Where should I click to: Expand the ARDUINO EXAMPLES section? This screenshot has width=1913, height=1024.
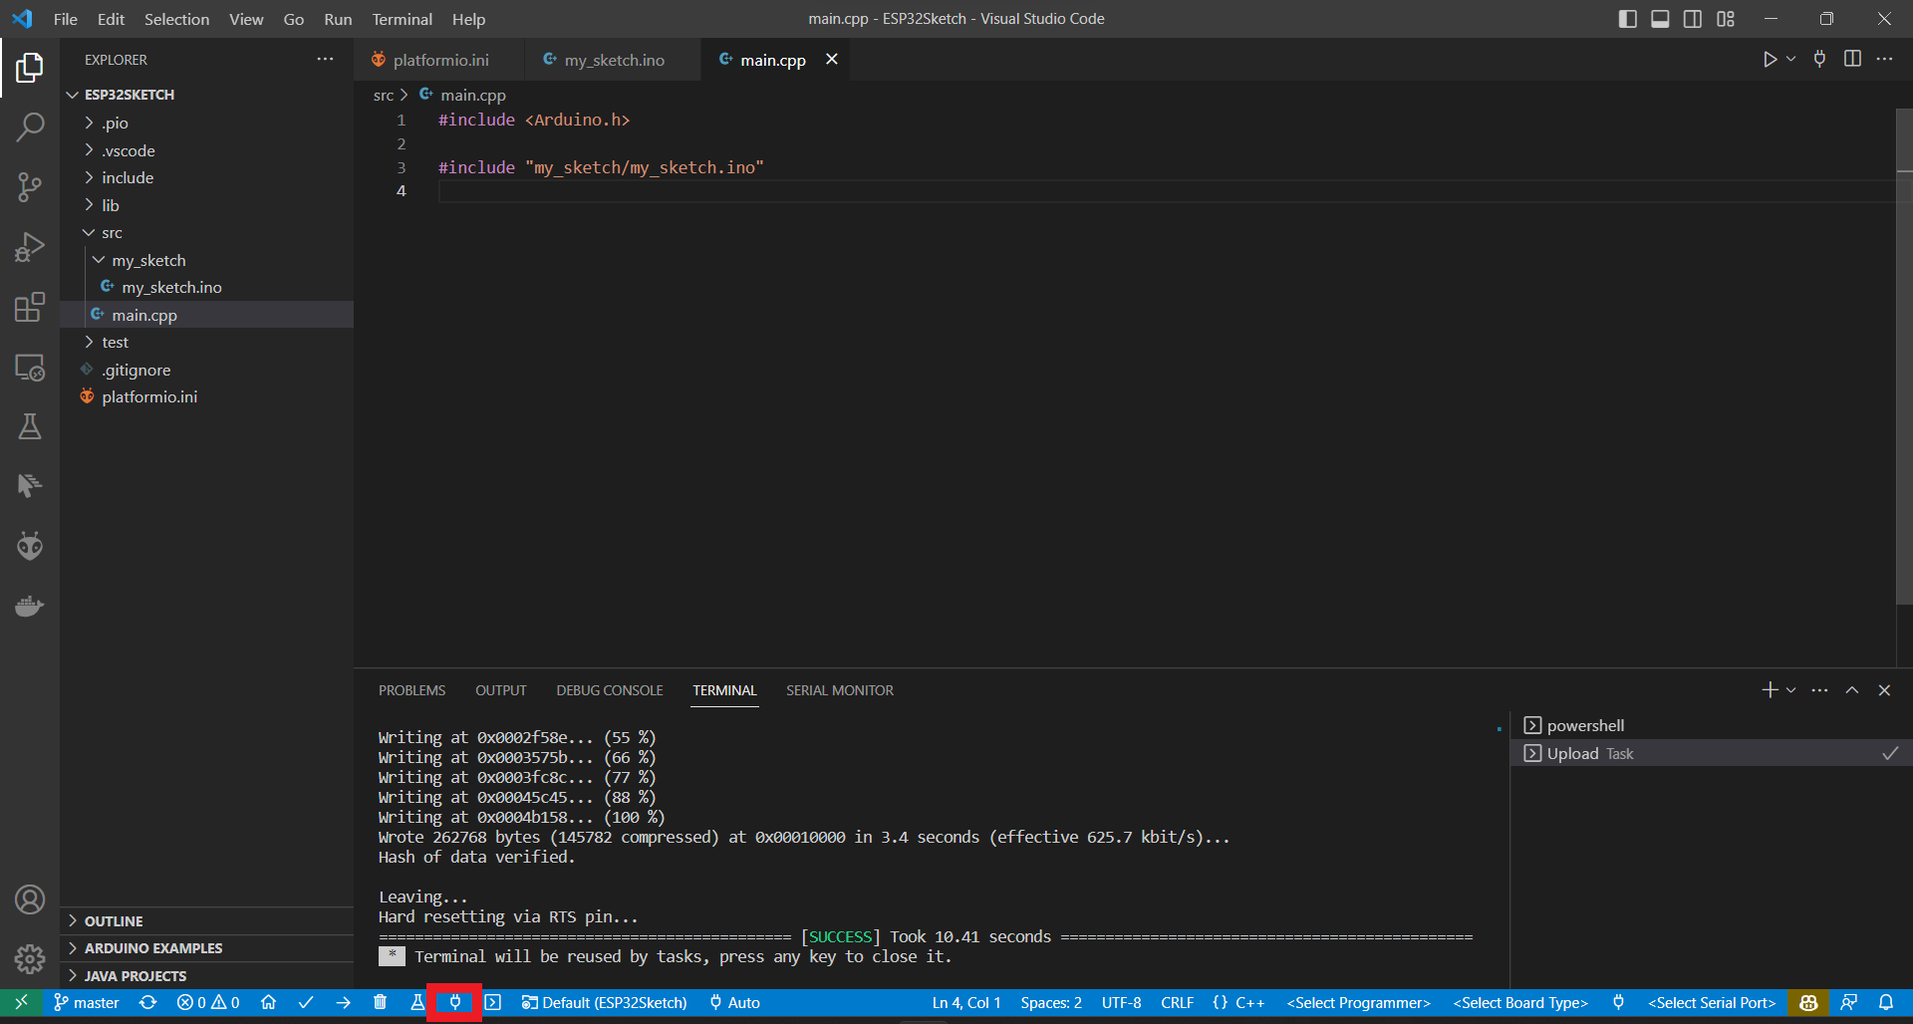point(153,948)
